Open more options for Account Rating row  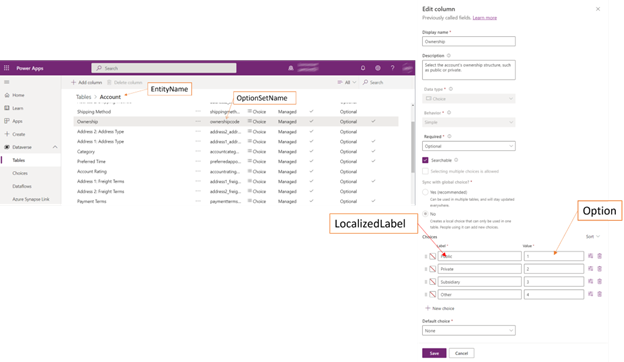coord(198,171)
